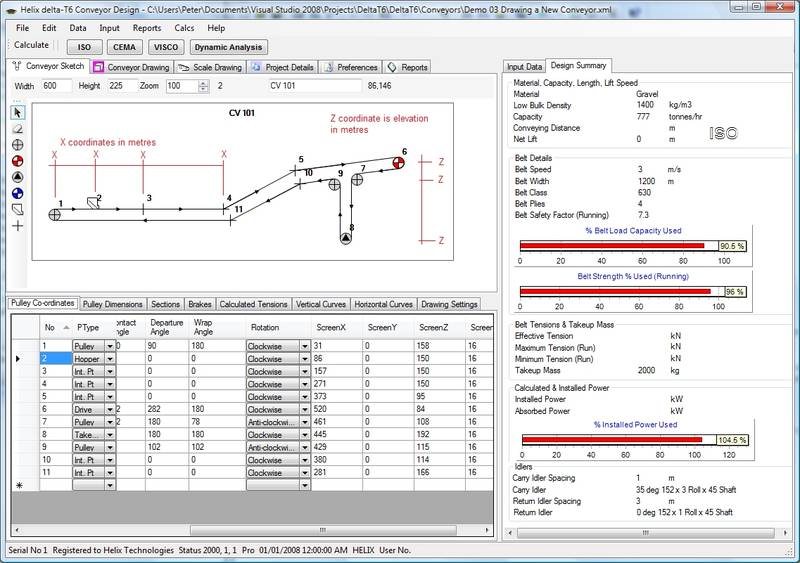Image resolution: width=800 pixels, height=563 pixels.
Task: Open the Horizontal Curves tab
Action: tap(383, 304)
